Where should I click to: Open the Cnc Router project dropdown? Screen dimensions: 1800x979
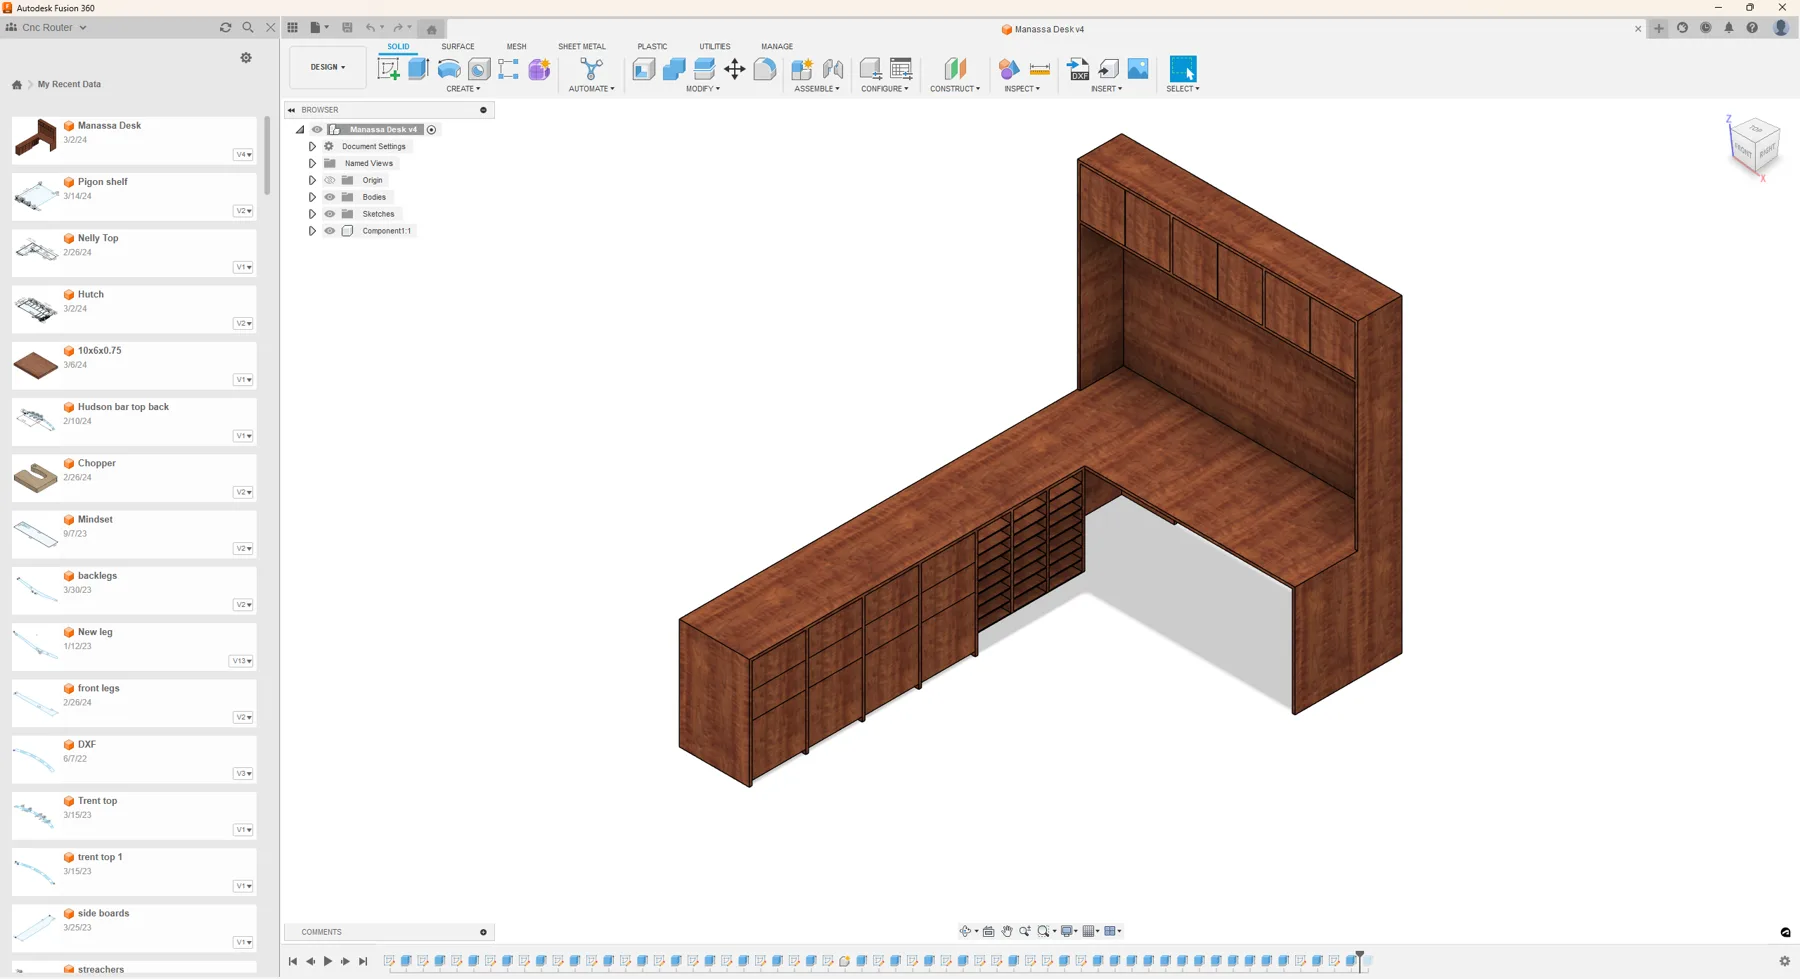click(54, 28)
